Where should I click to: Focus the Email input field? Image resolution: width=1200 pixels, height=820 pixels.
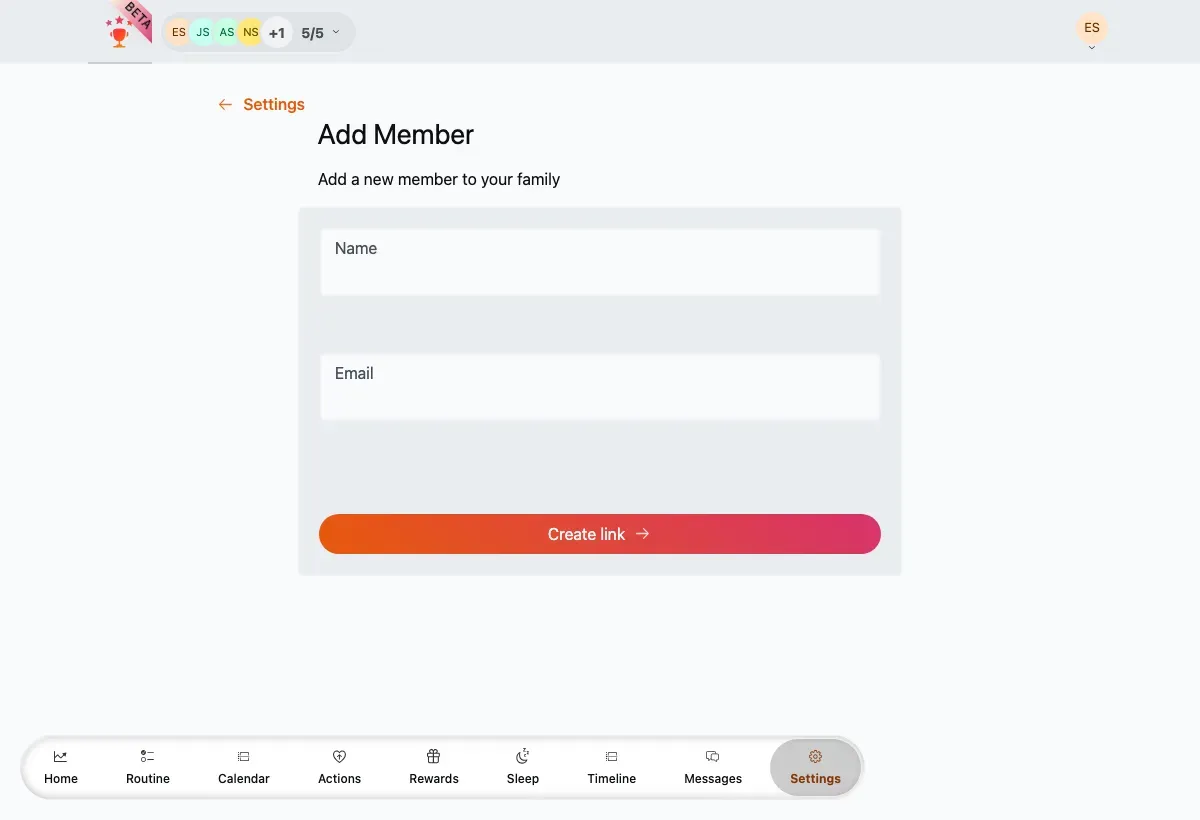600,387
